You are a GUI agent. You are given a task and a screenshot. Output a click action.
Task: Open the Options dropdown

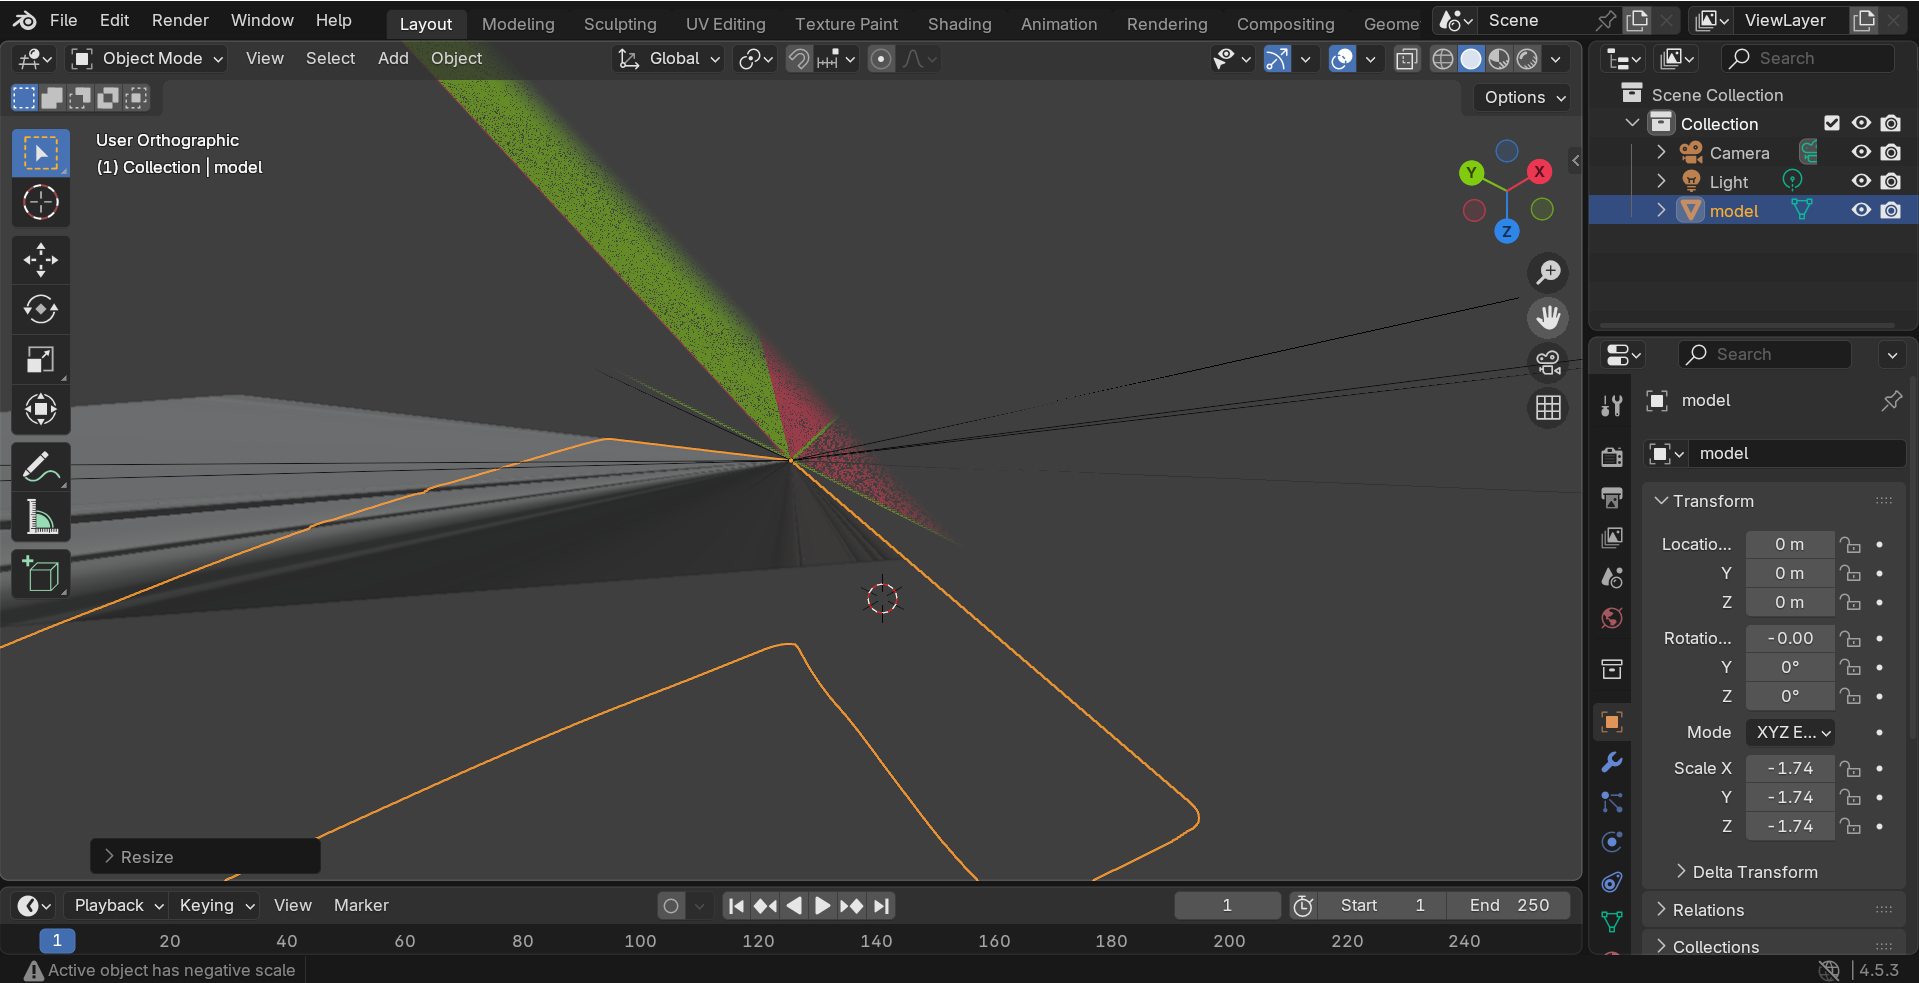[1524, 97]
